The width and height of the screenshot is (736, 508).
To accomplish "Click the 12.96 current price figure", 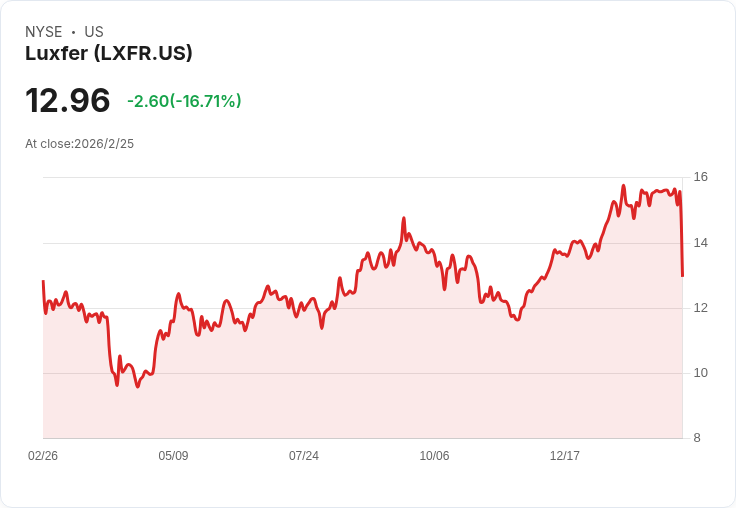I will pos(68,100).
